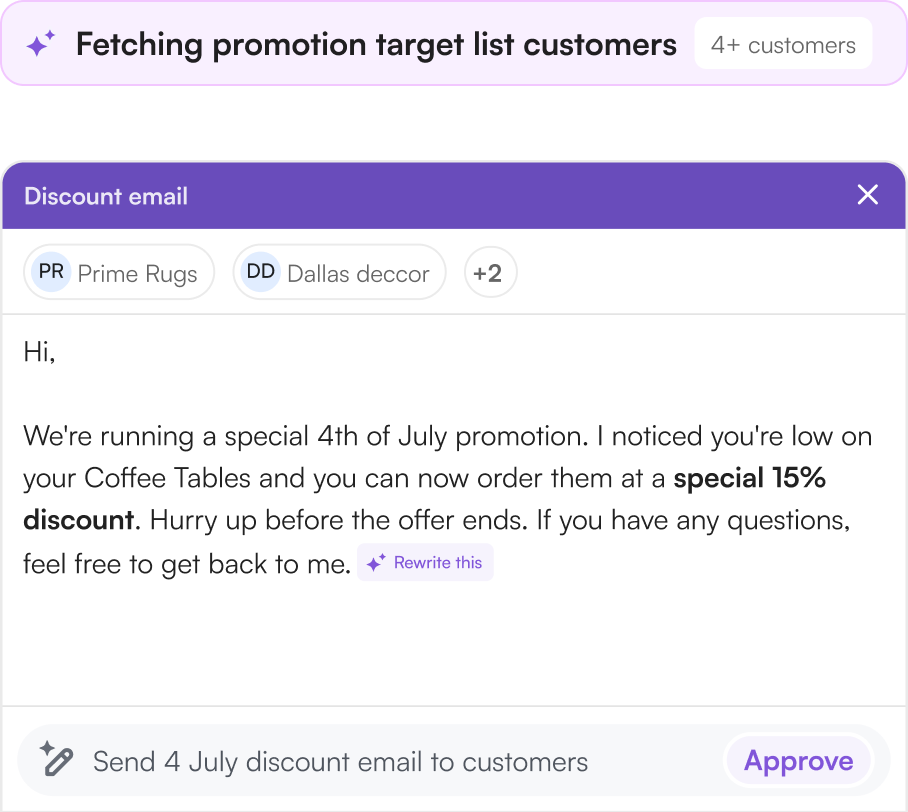
Task: Expand the +2 more recipients chip
Action: tap(490, 272)
